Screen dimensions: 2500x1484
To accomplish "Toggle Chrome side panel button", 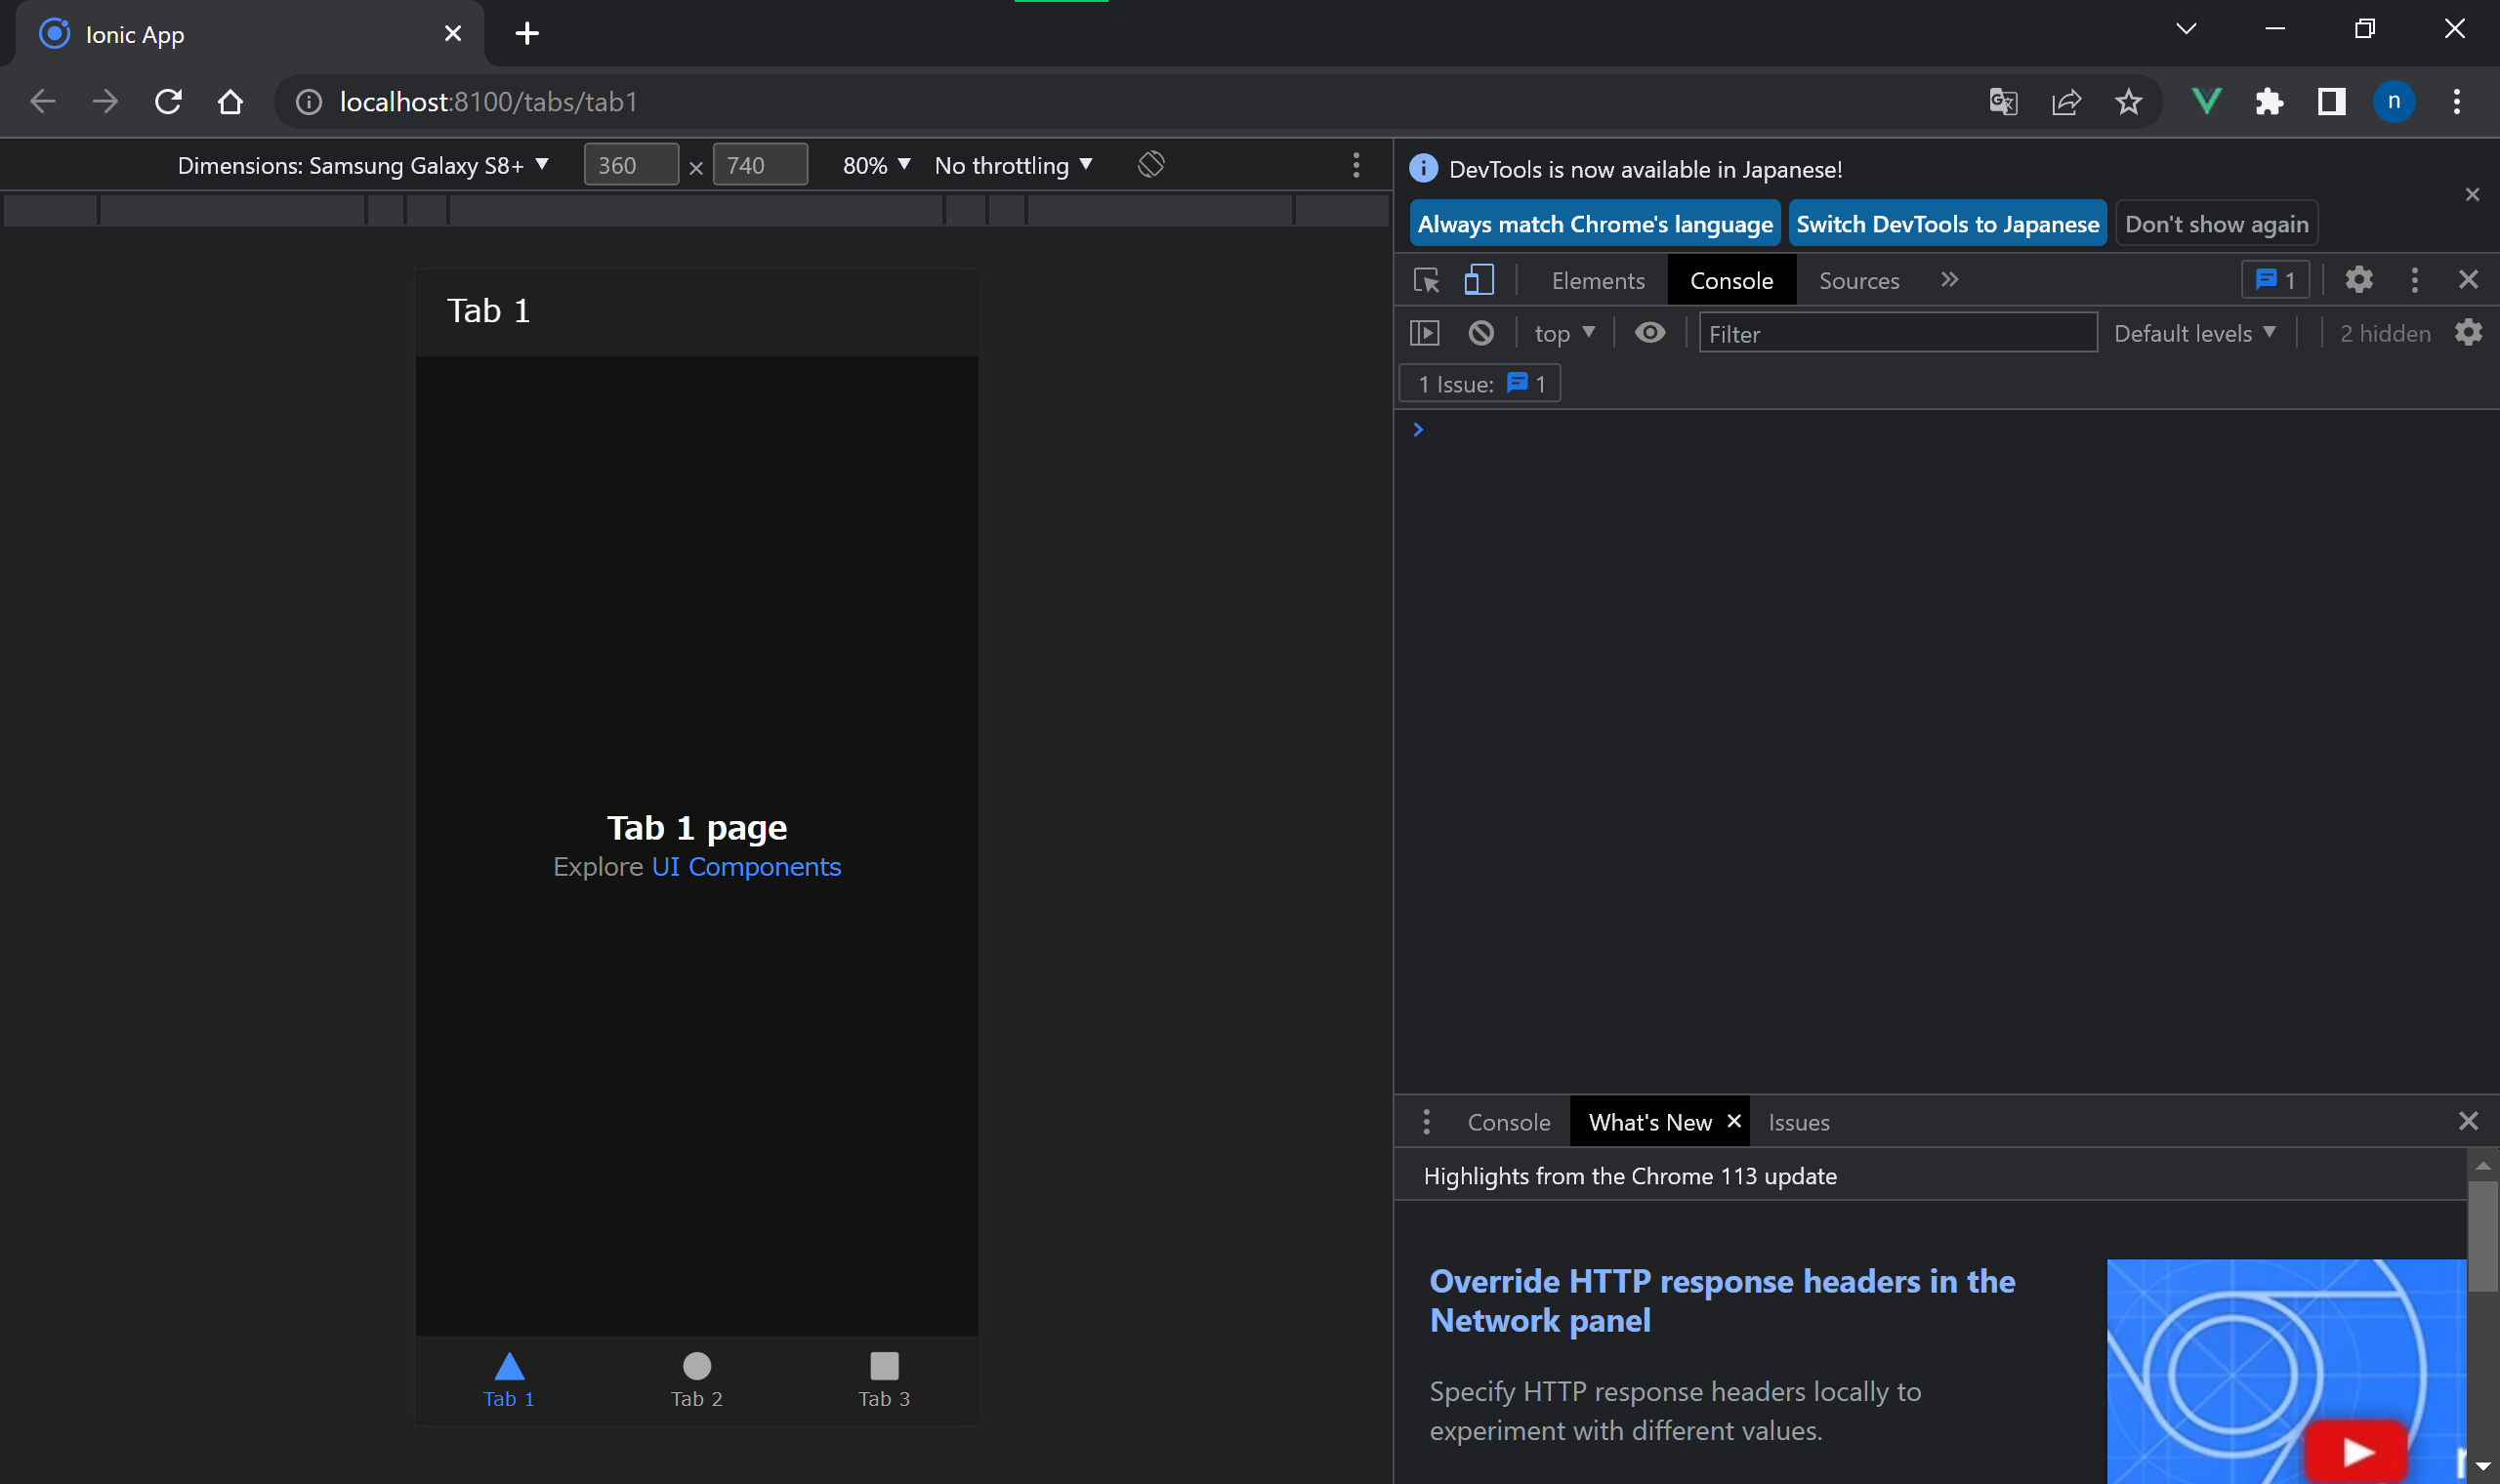I will [x=2331, y=101].
